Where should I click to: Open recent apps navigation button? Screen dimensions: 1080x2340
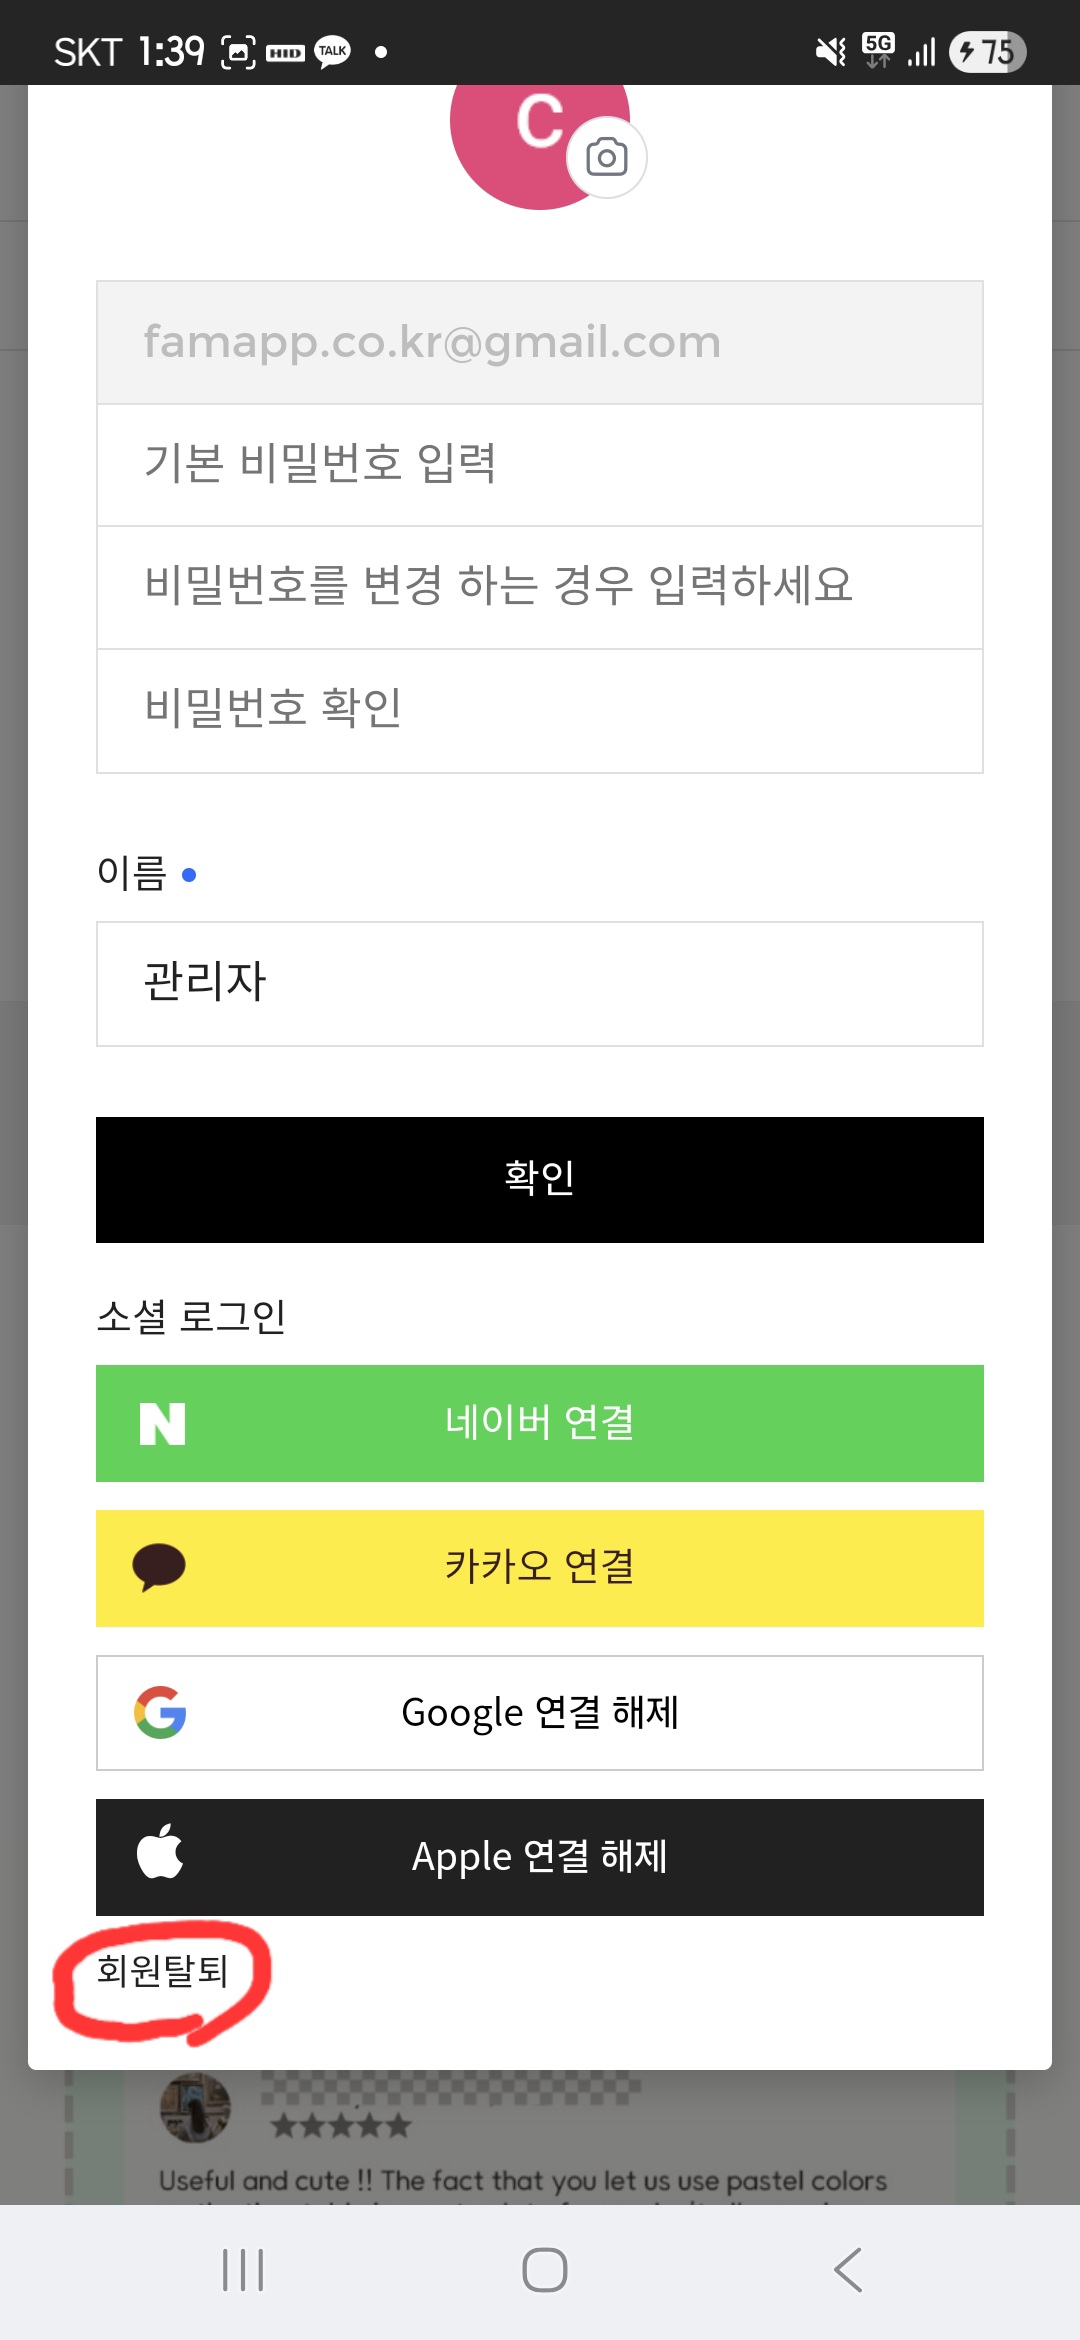click(x=243, y=2269)
